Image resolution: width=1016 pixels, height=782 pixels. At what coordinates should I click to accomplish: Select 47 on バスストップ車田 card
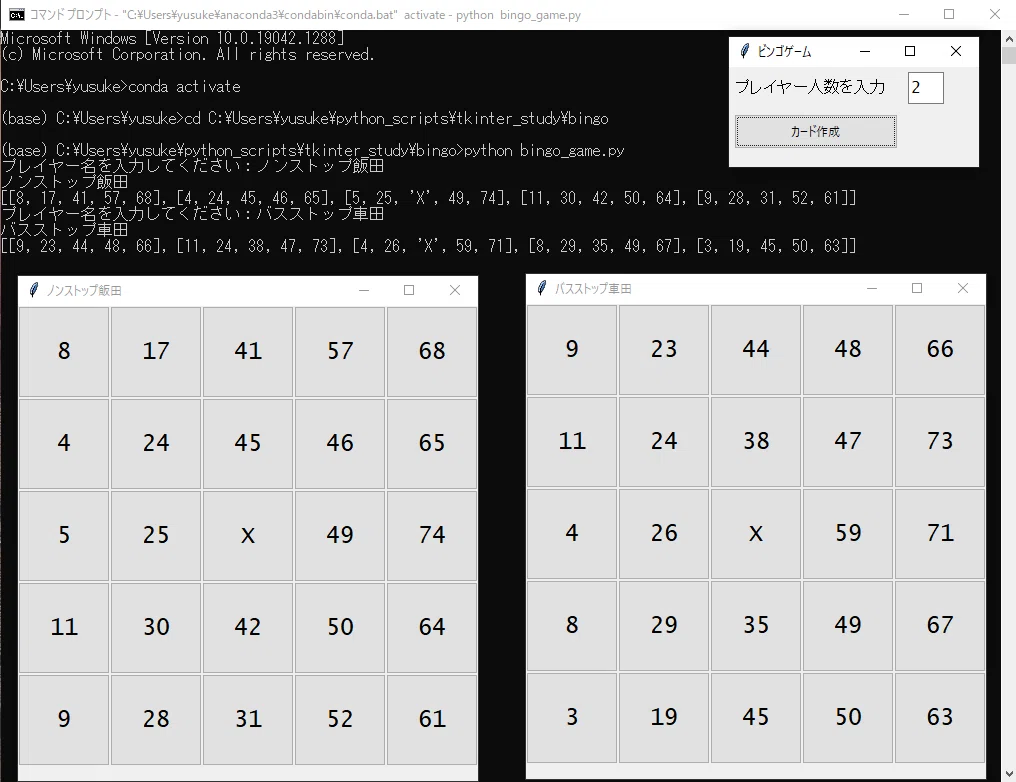(x=848, y=441)
